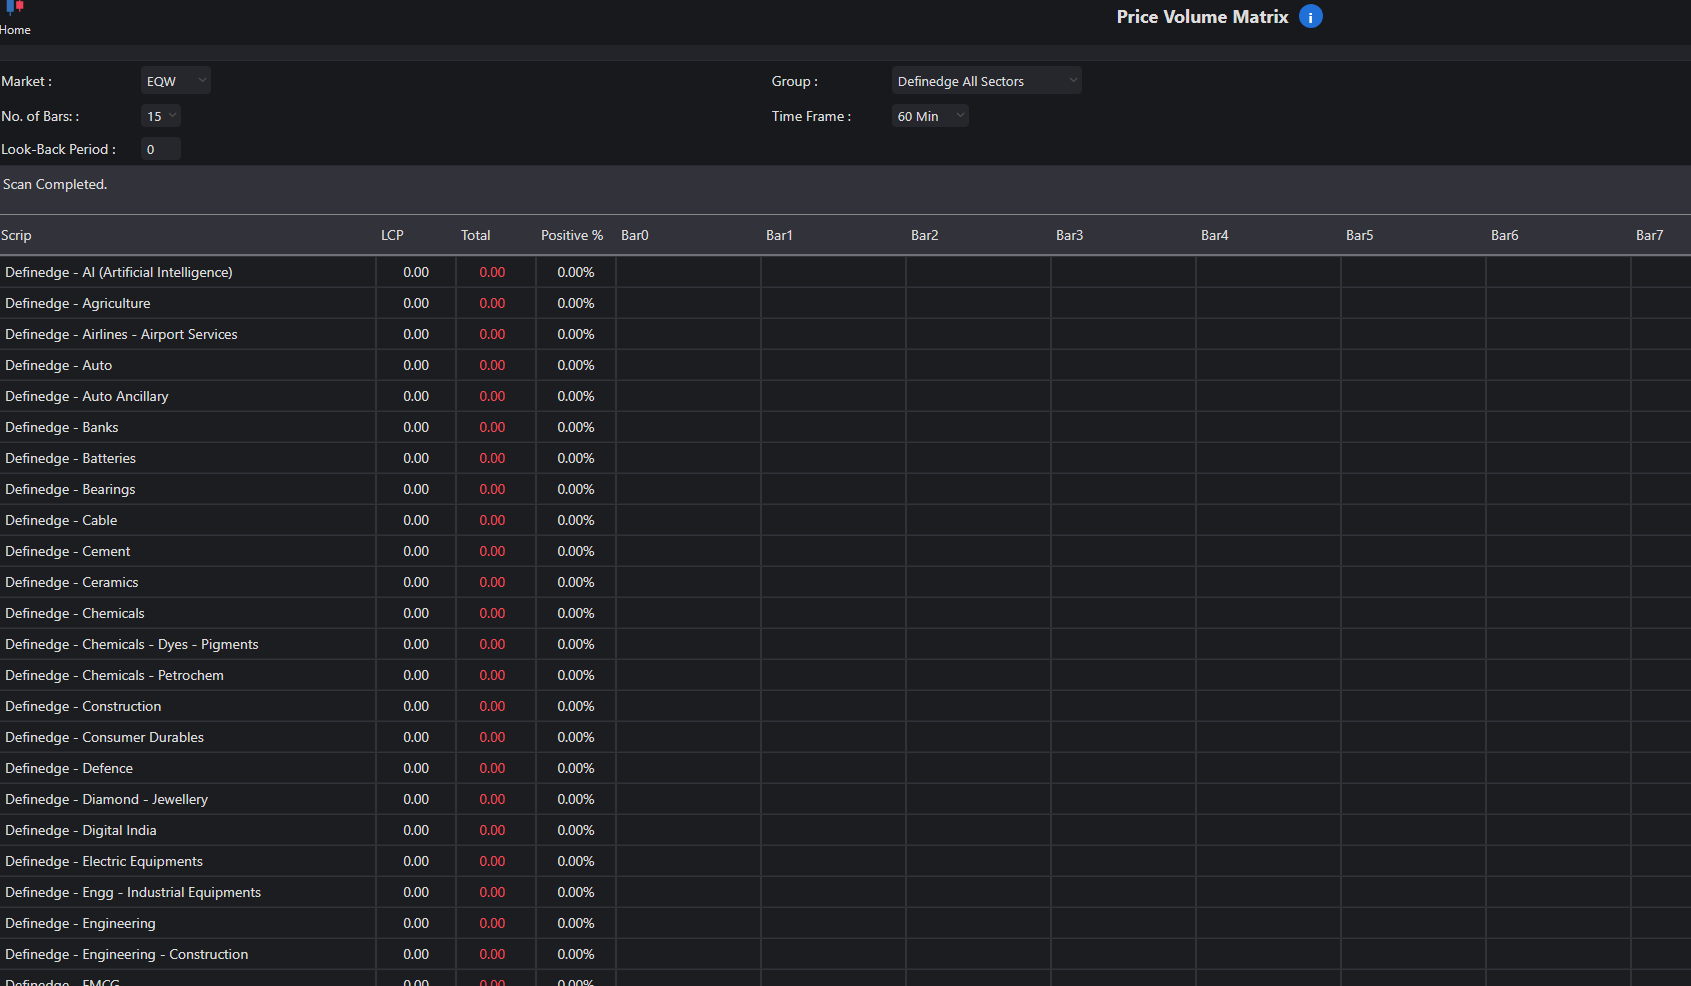Open the Price Volume Matrix info icon
The image size is (1691, 986).
[x=1310, y=17]
